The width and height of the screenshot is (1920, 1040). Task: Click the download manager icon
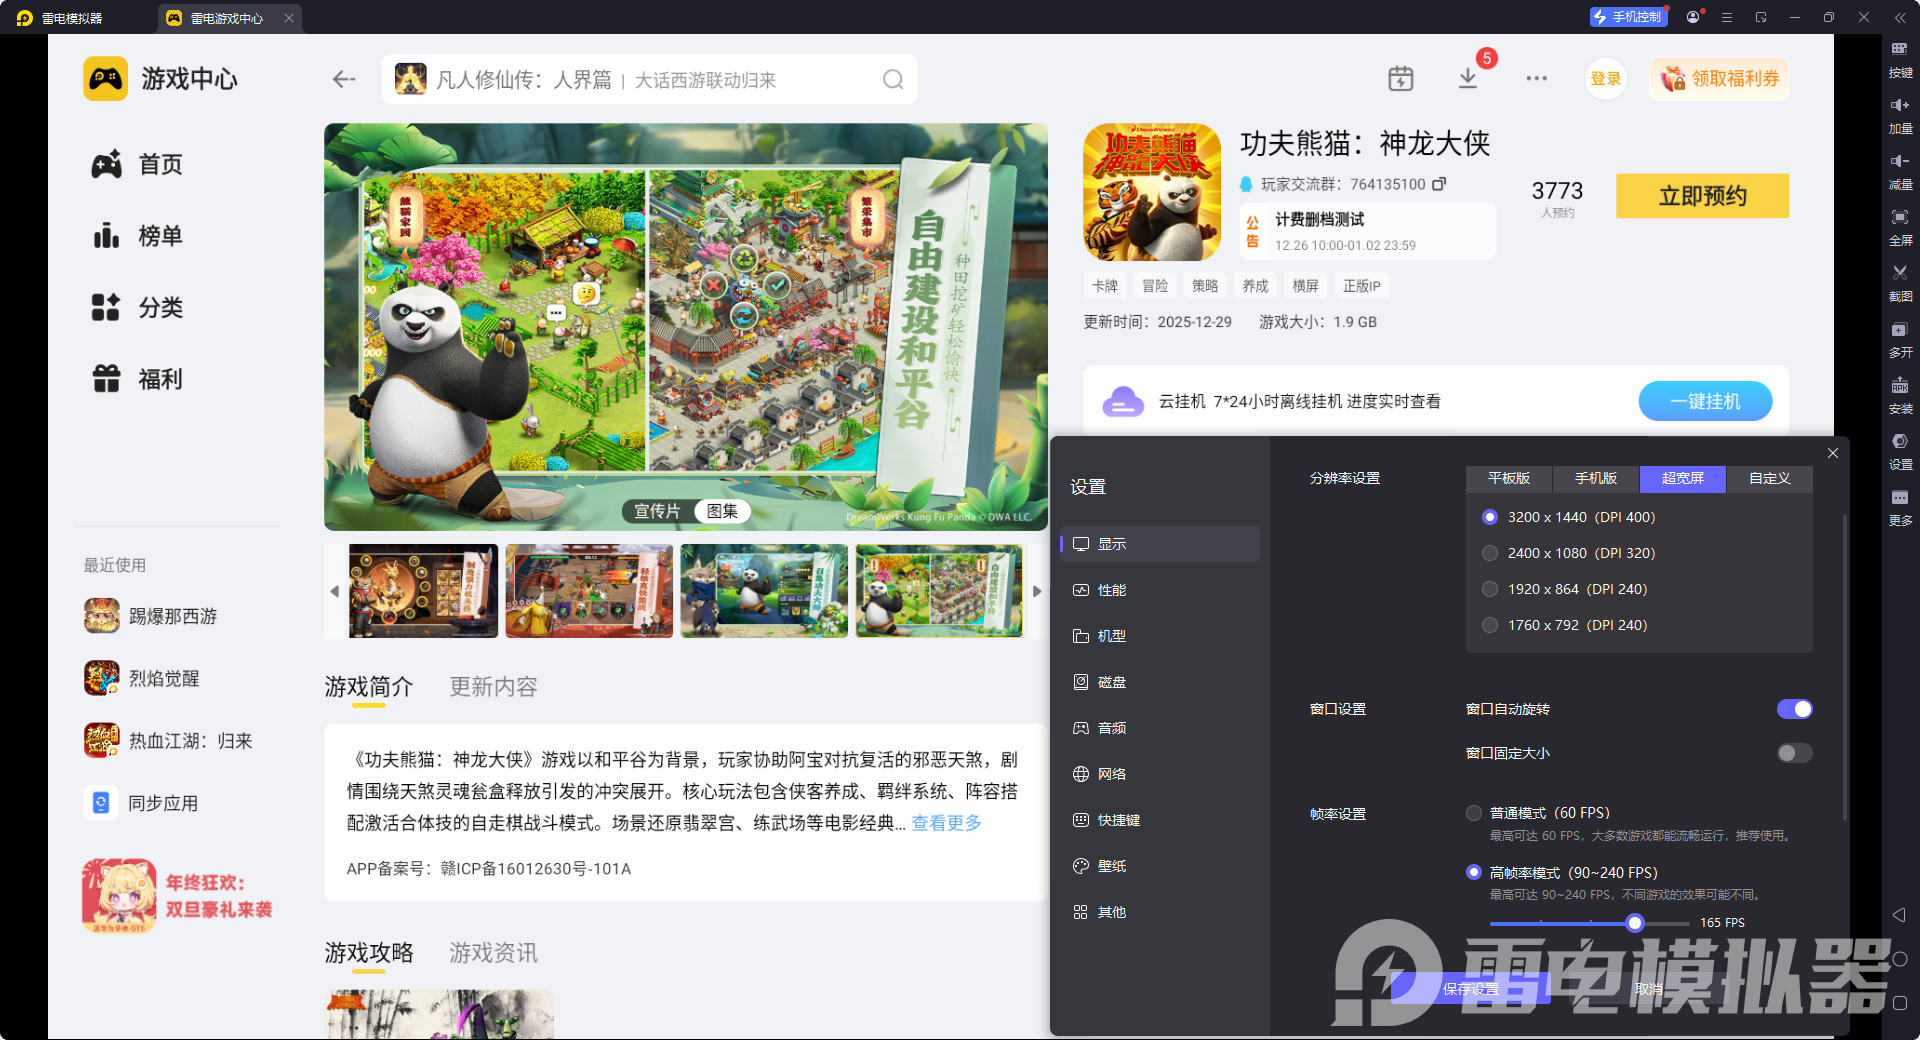[1467, 79]
